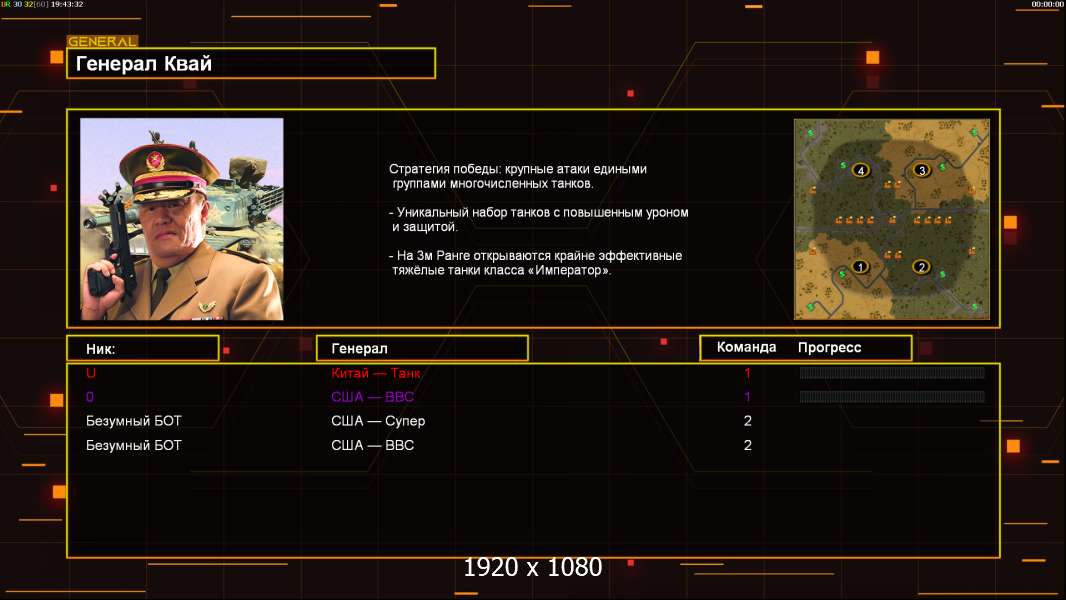Click team number 2 in the США — Супер row
The image size is (1066, 600).
click(747, 421)
